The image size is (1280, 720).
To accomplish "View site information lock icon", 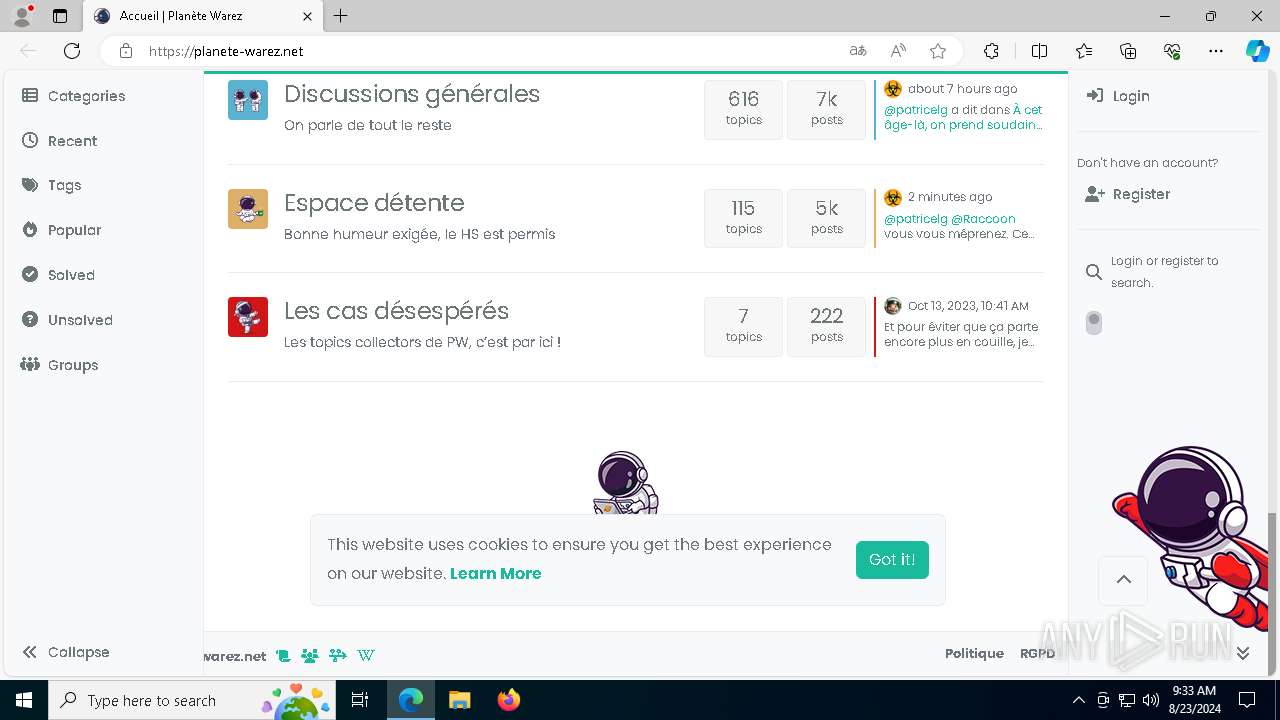I will pyautogui.click(x=125, y=51).
